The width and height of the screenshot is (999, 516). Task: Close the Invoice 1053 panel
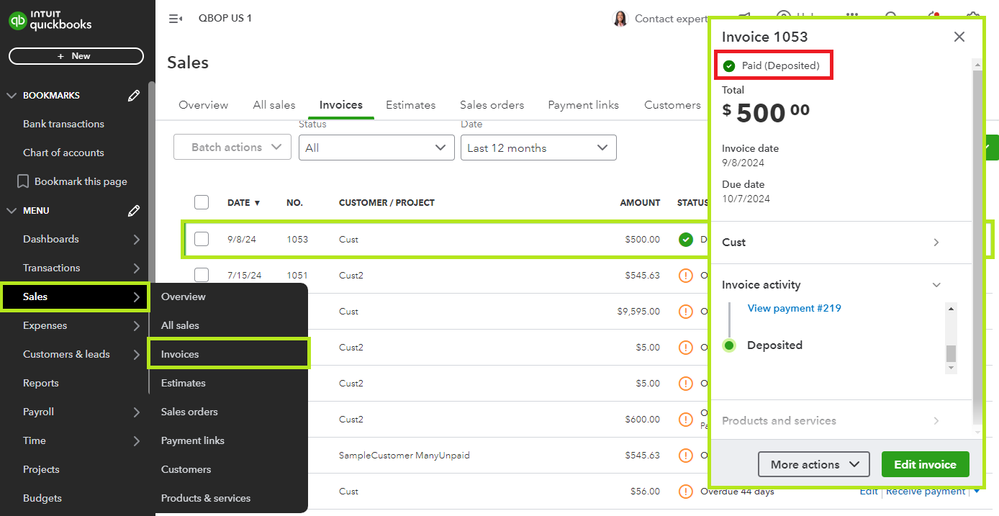pos(959,37)
